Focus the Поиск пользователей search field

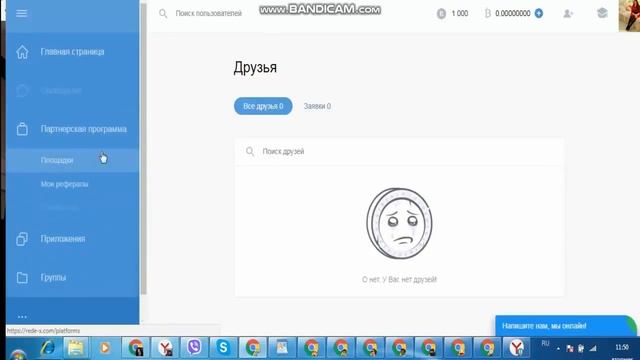coord(209,13)
